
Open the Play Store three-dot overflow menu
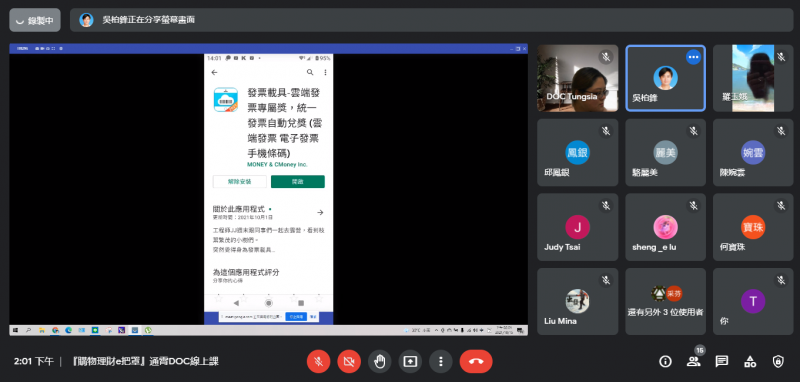click(326, 72)
